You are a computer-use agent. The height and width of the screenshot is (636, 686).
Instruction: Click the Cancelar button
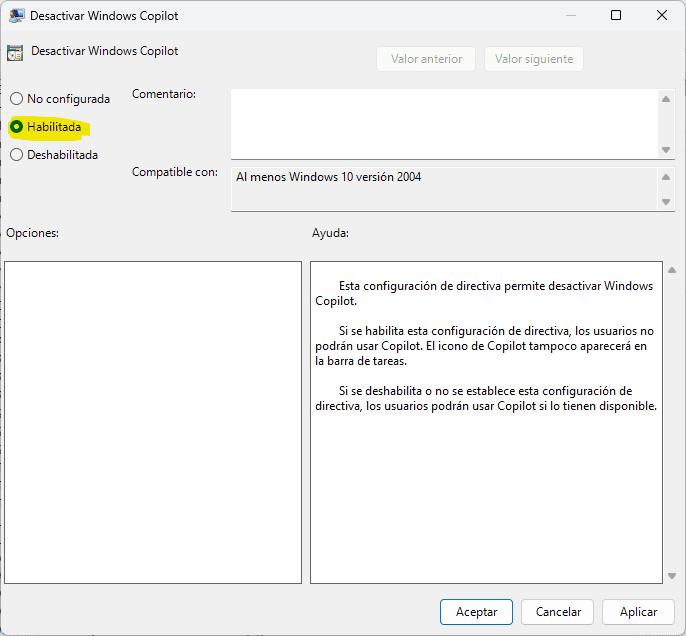click(558, 612)
